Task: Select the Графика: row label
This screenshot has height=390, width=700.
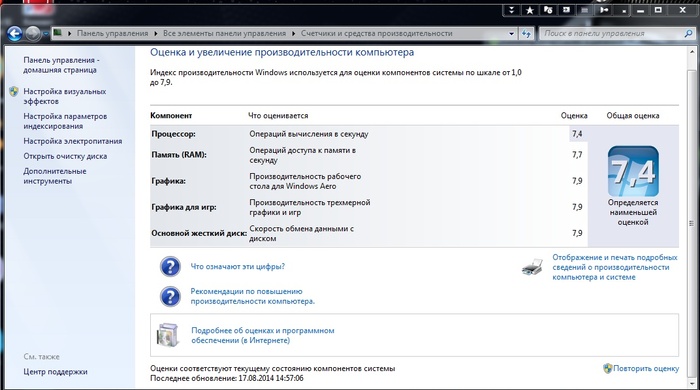Action: click(168, 181)
